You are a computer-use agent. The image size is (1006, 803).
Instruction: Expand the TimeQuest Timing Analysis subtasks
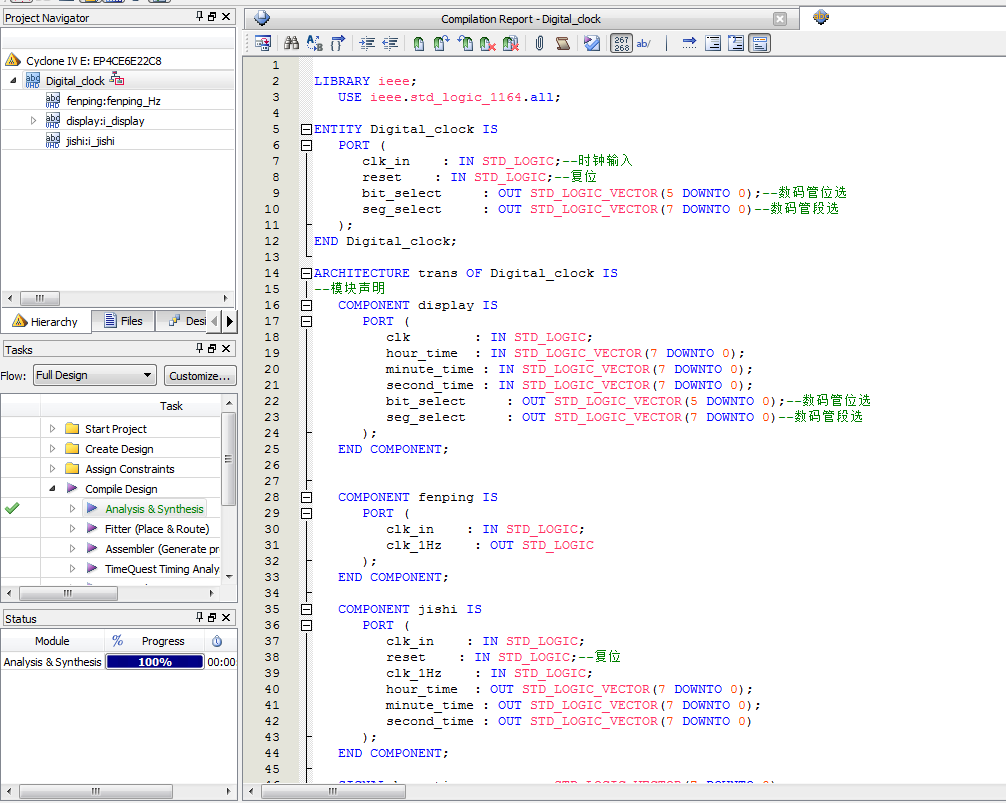tap(72, 568)
